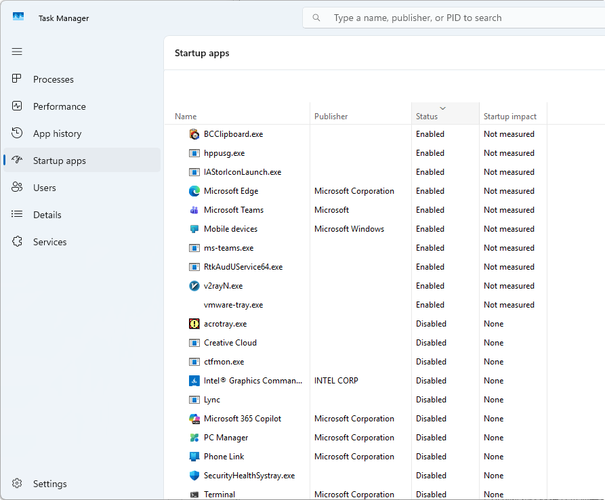Click the search box

(454, 18)
